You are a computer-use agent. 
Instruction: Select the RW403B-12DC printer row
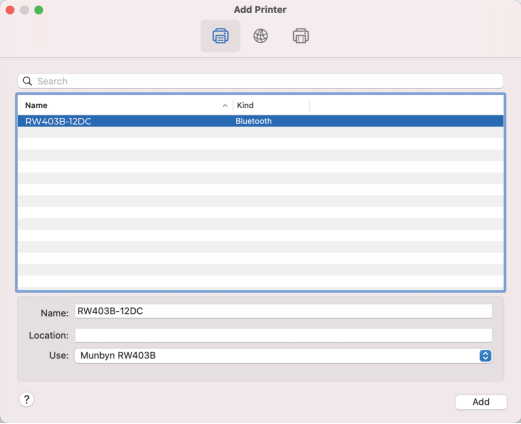click(260, 121)
